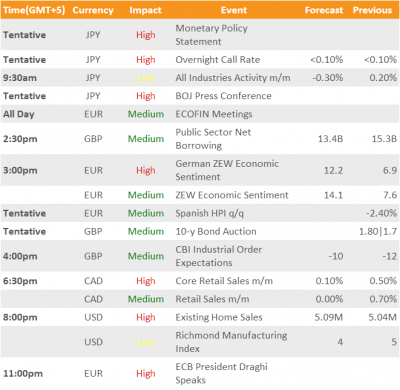Image resolution: width=400 pixels, height=390 pixels.
Task: Click the Spanish HPI q/q event
Action: point(210,213)
